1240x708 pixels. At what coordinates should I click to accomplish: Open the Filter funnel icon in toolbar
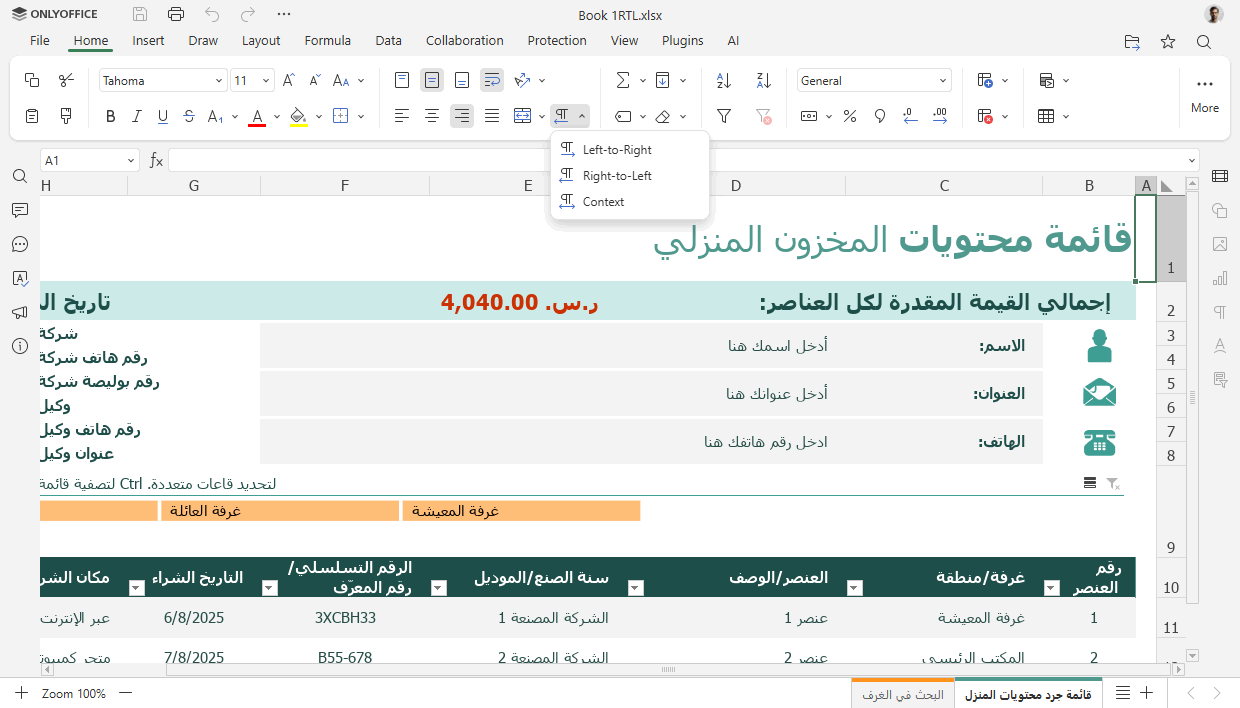[724, 116]
